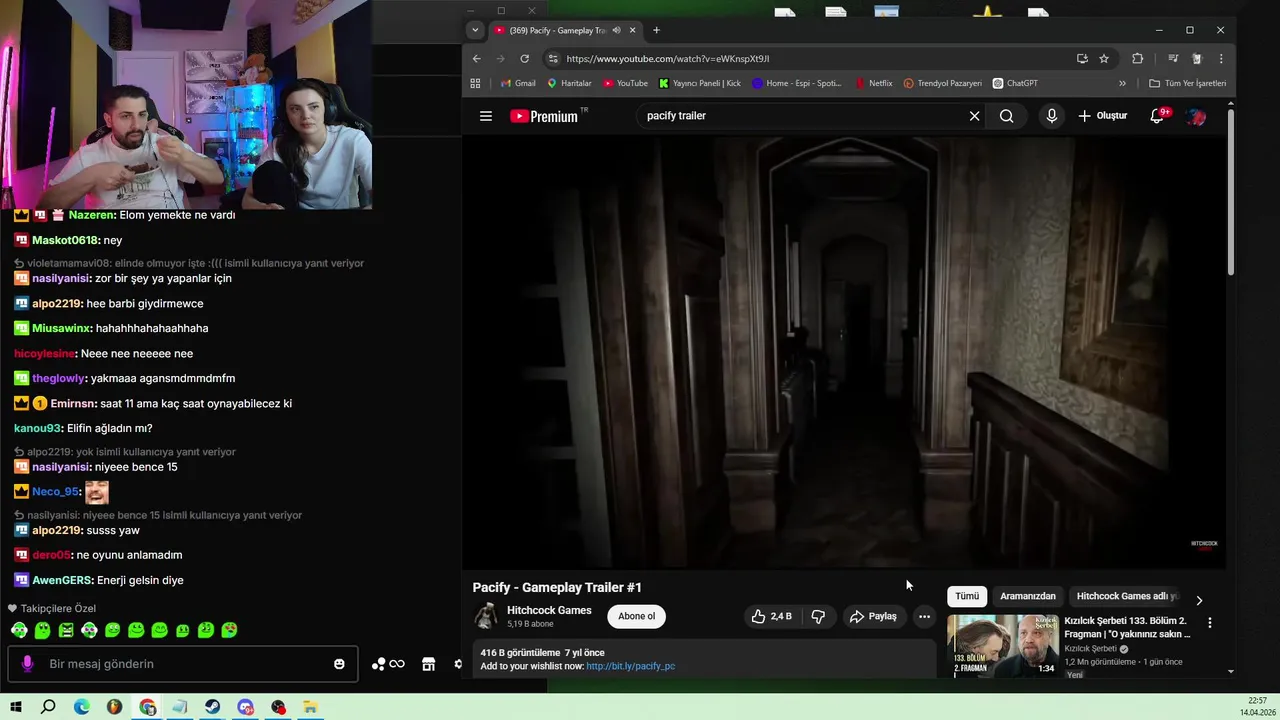Image resolution: width=1280 pixels, height=720 pixels.
Task: Open the Gmail bookmark
Action: (518, 84)
